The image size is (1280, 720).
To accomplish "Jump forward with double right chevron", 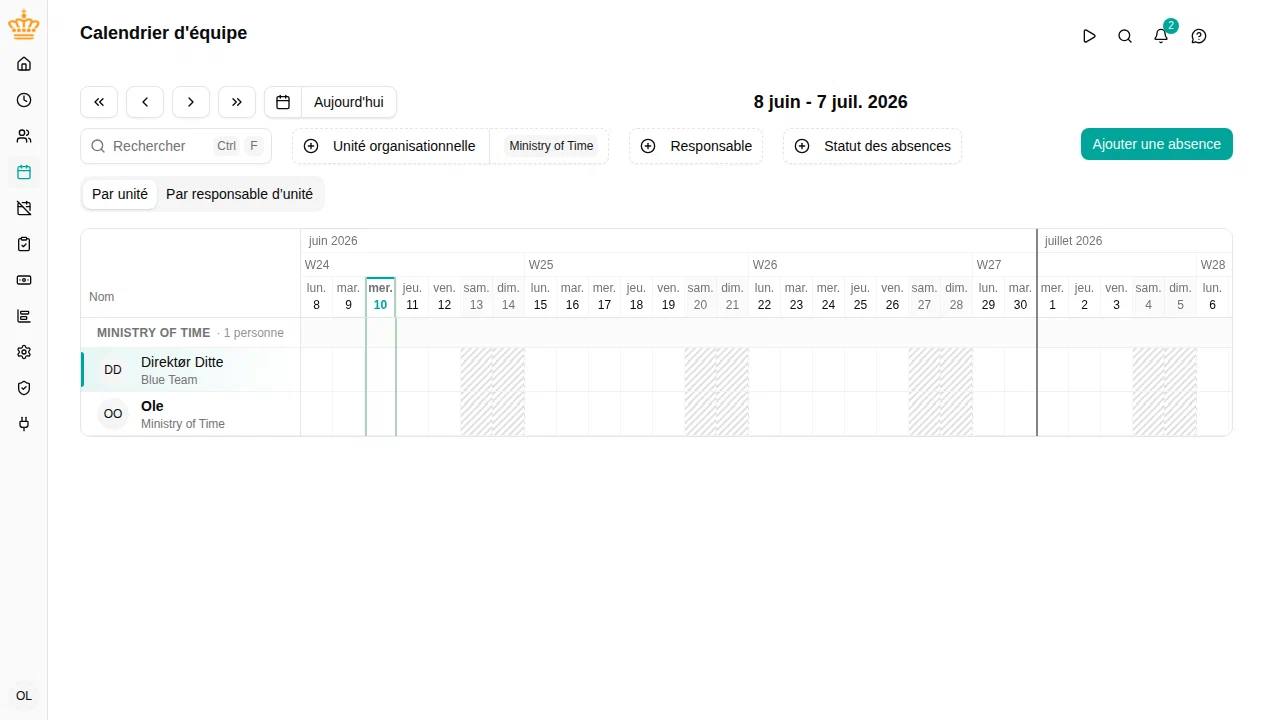I will pos(237,102).
